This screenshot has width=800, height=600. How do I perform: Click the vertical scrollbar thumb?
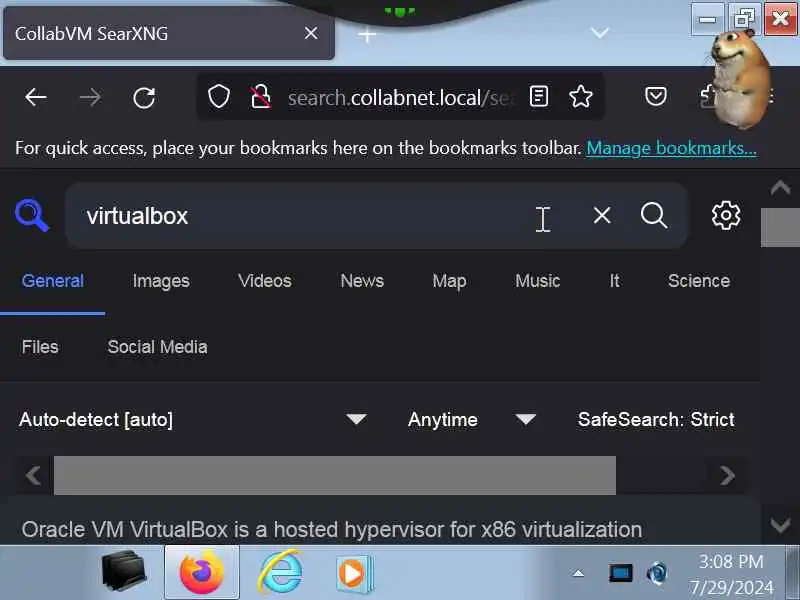(x=780, y=228)
